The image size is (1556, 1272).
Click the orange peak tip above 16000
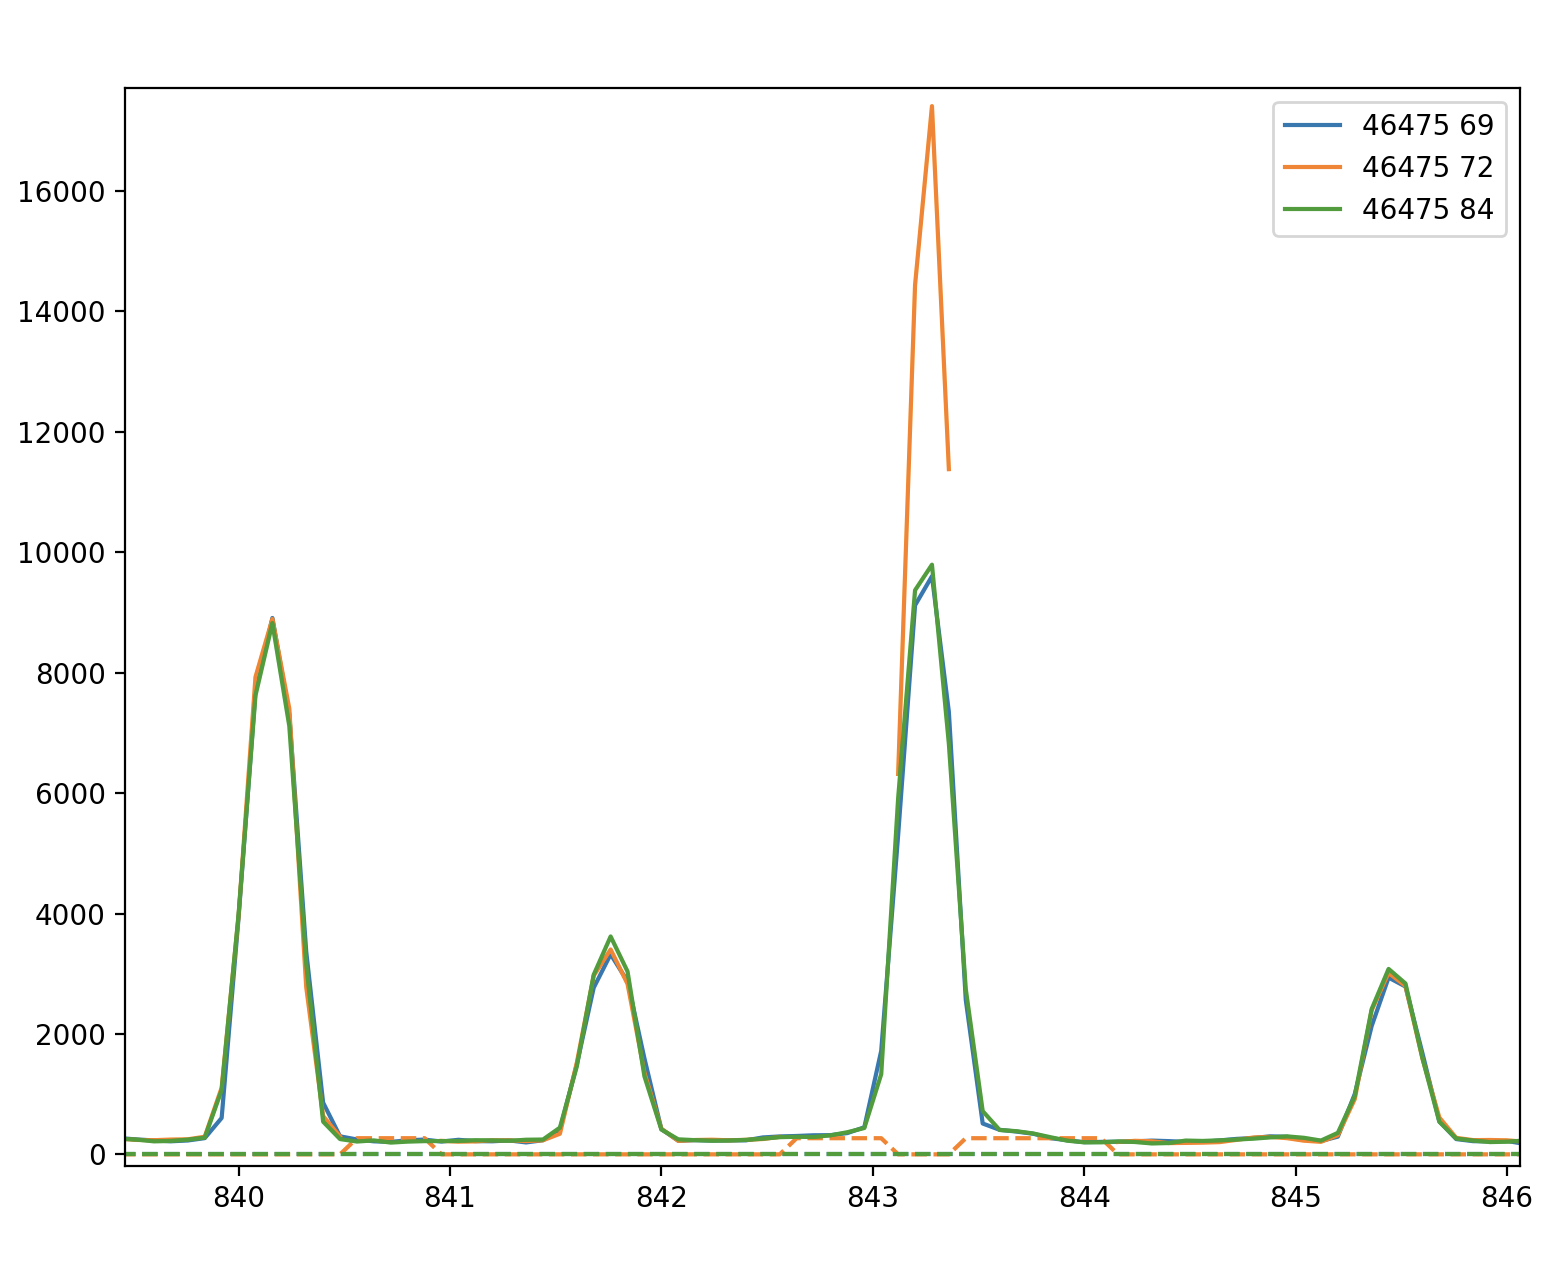931,106
